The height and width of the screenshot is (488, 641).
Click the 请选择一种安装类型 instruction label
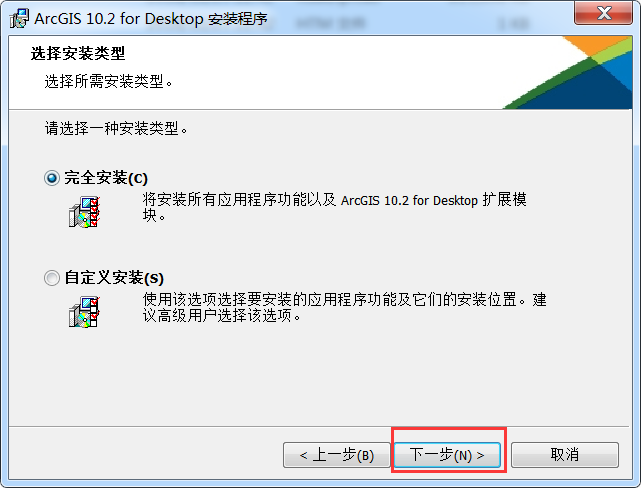(116, 128)
